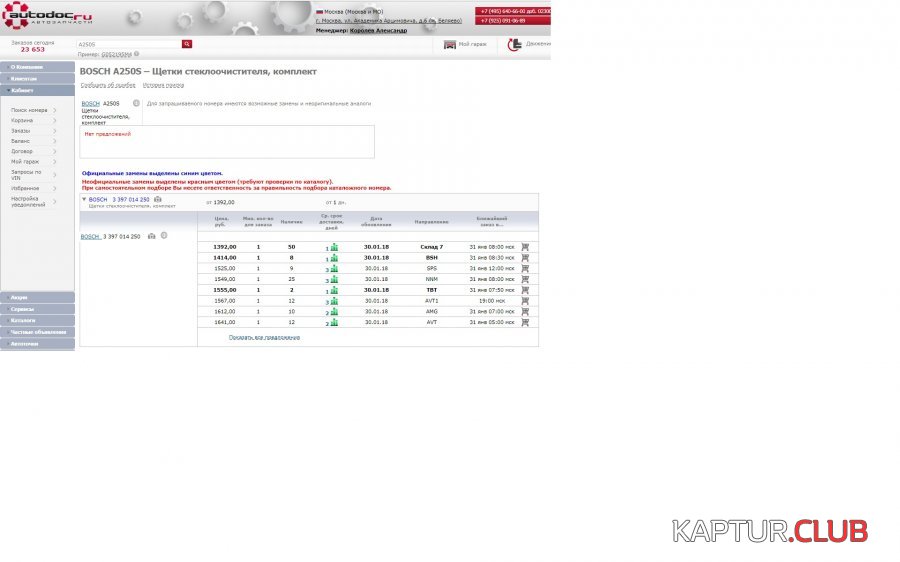Click the underlined BOSCH link in lower row

(90, 237)
